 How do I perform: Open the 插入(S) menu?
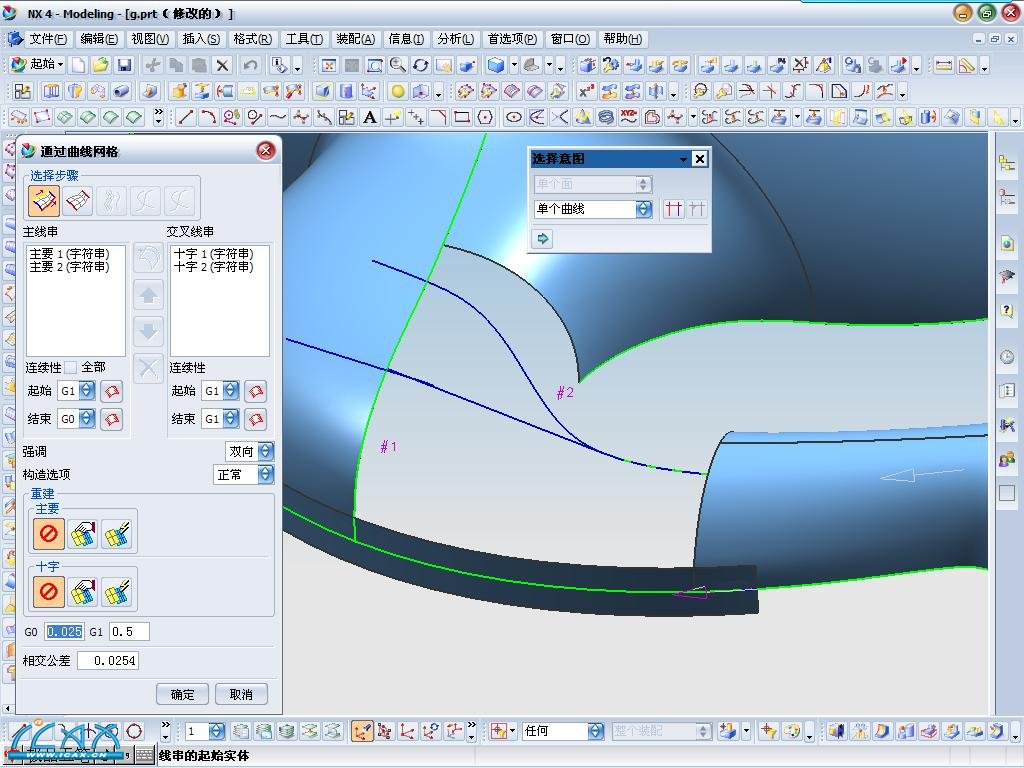pyautogui.click(x=201, y=39)
